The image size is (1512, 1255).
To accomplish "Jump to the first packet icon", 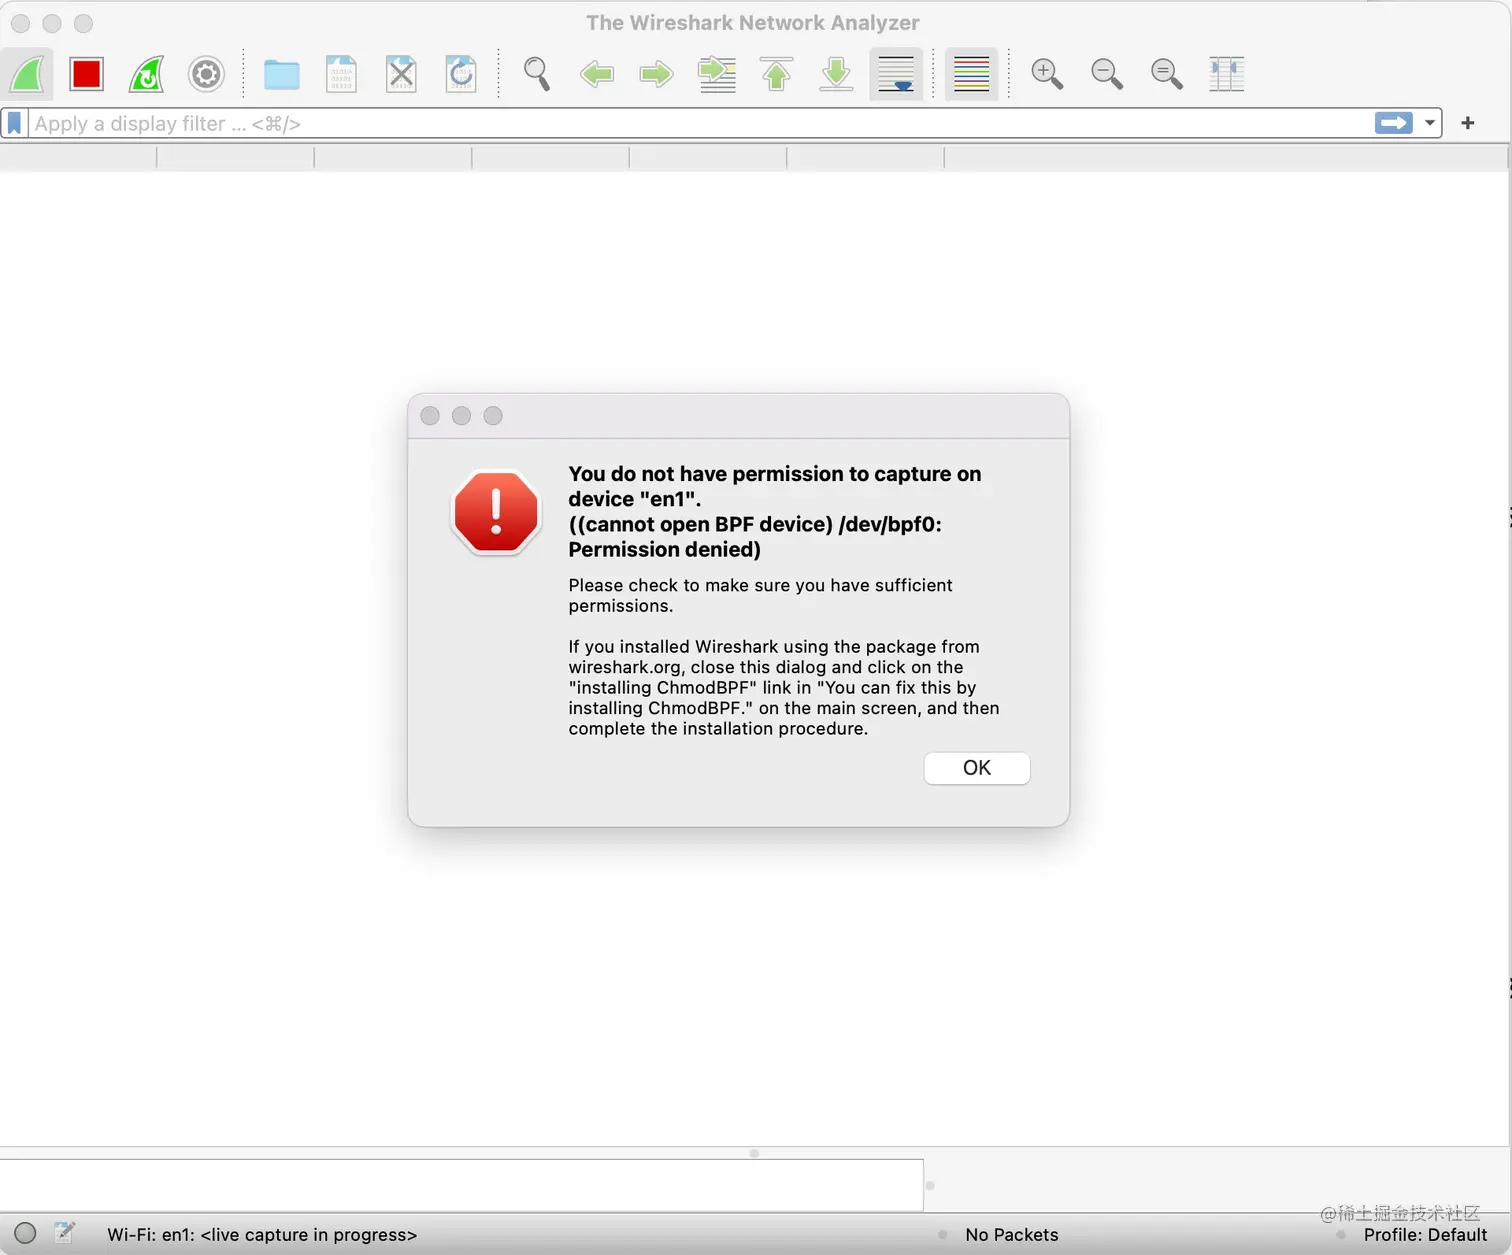I will click(777, 74).
